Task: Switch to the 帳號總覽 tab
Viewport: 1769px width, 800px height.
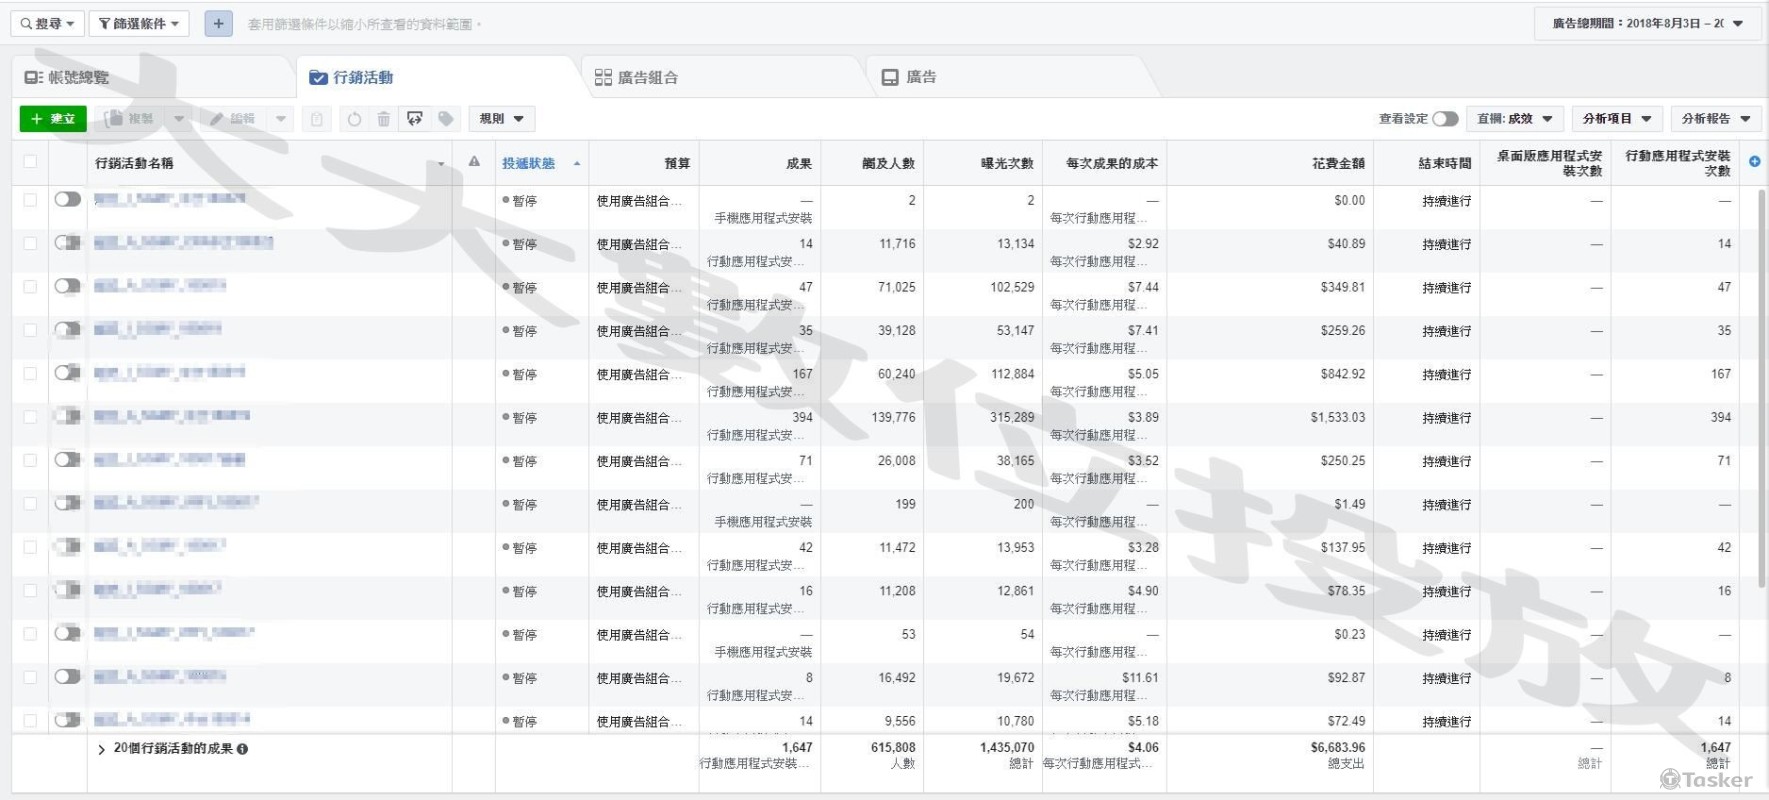Action: [67, 77]
